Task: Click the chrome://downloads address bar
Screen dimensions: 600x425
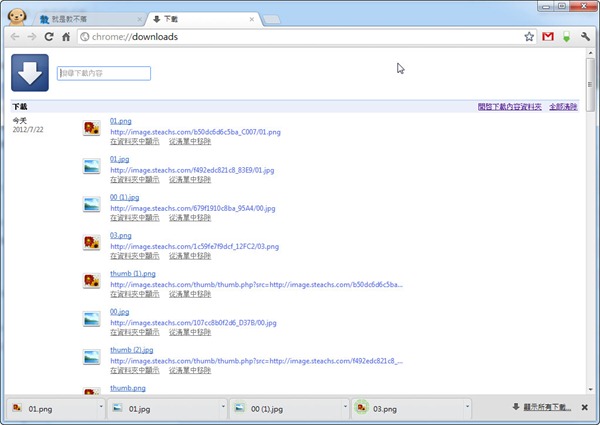Action: click(x=300, y=37)
